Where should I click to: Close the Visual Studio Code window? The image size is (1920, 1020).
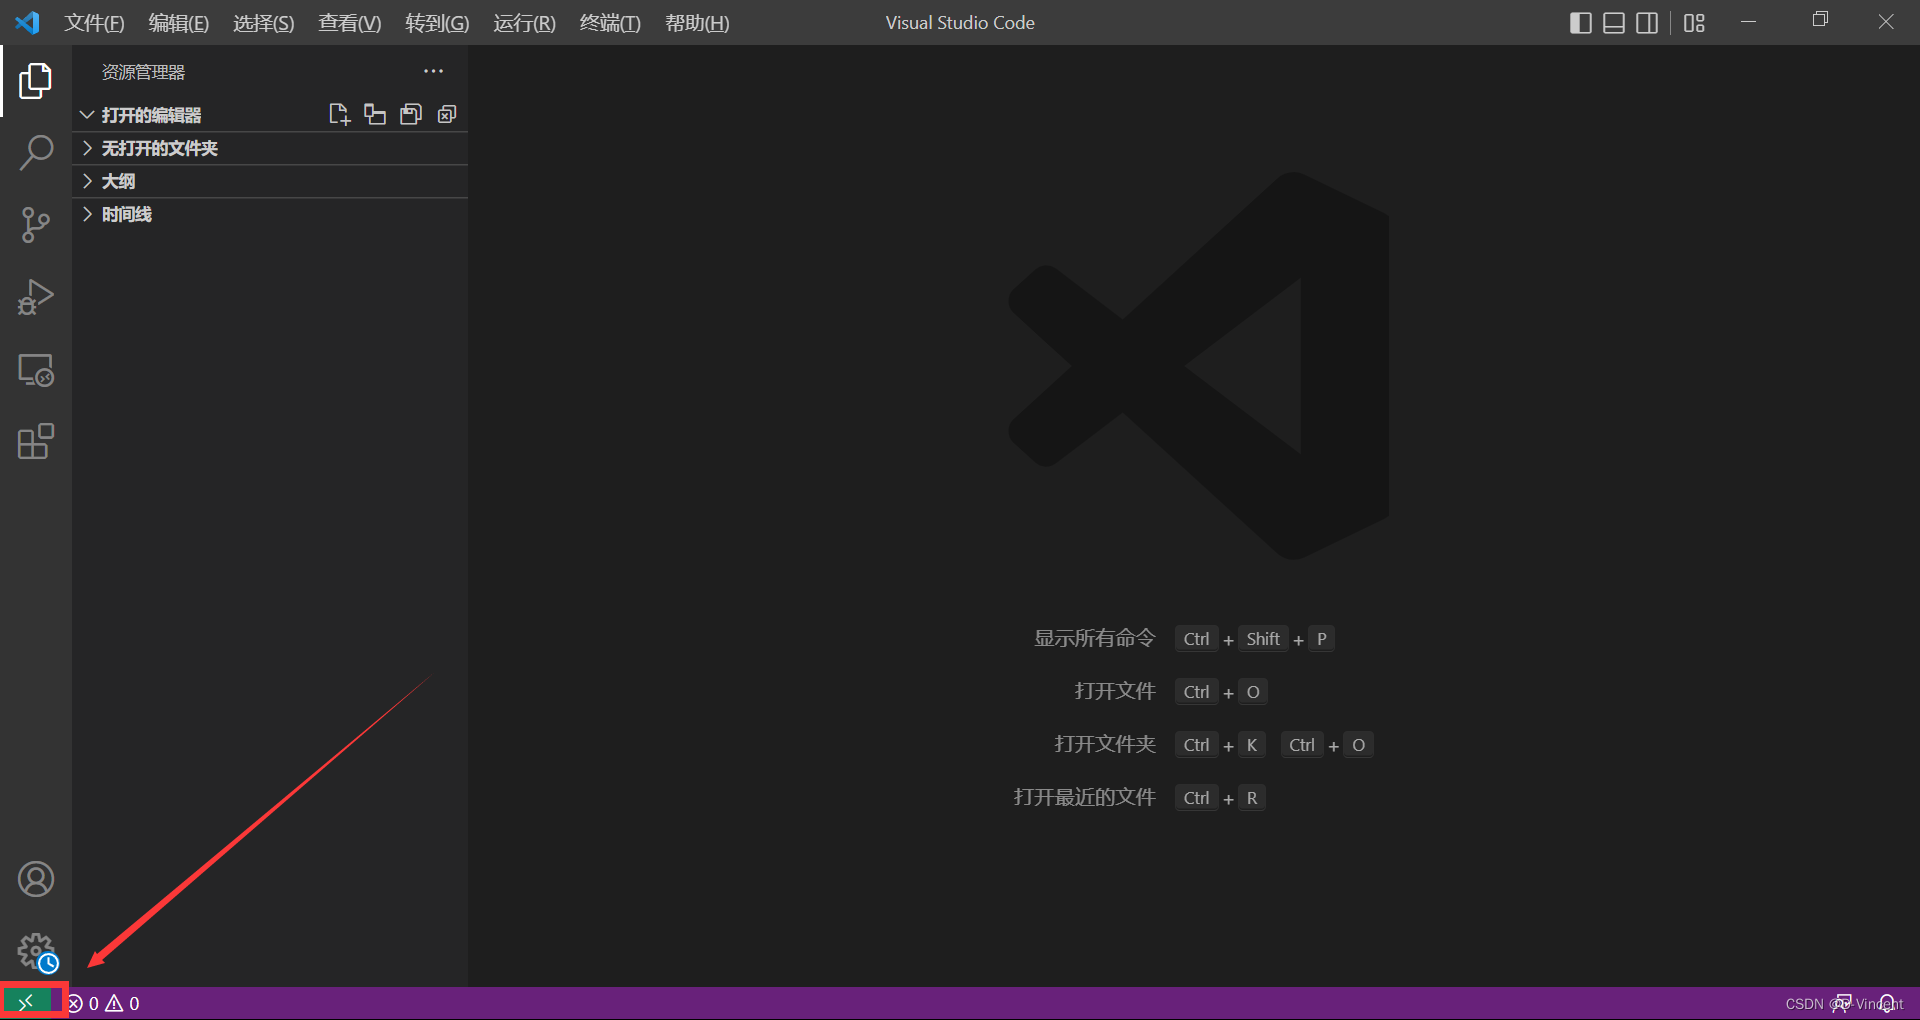click(1886, 21)
